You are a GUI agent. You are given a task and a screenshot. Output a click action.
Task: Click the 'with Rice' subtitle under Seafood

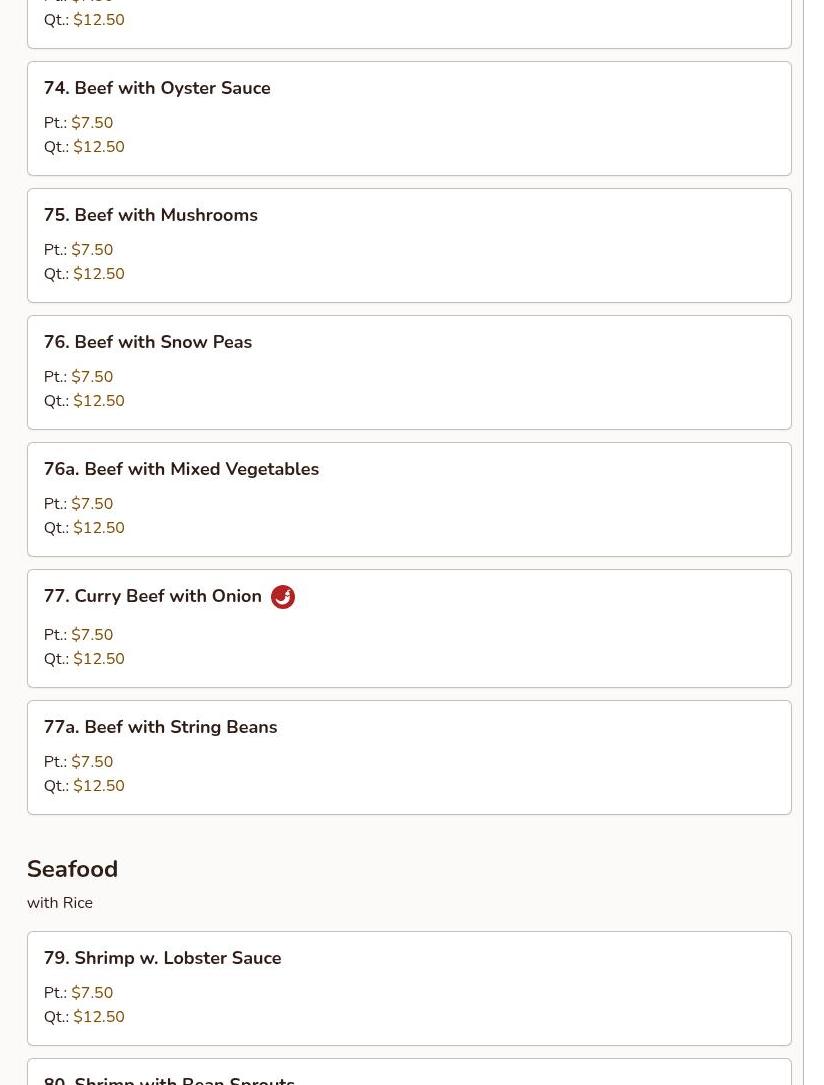60,903
